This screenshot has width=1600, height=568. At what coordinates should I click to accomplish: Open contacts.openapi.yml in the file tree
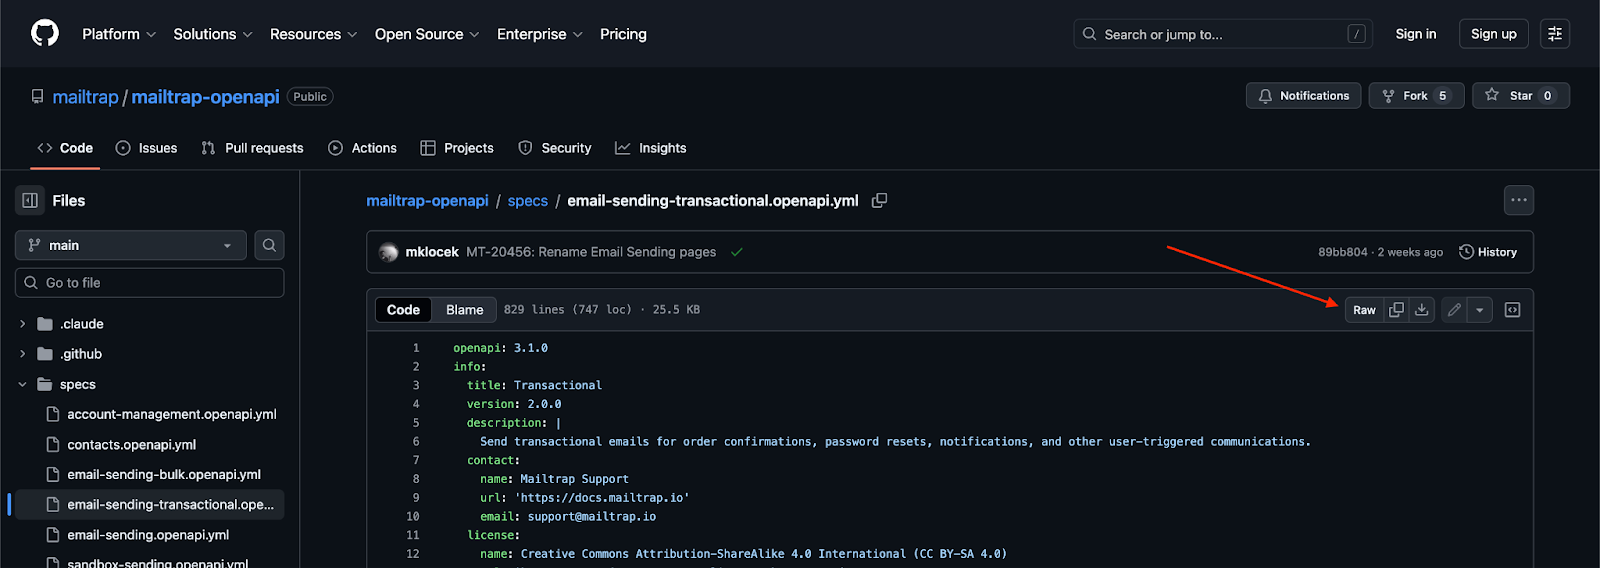pyautogui.click(x=131, y=445)
